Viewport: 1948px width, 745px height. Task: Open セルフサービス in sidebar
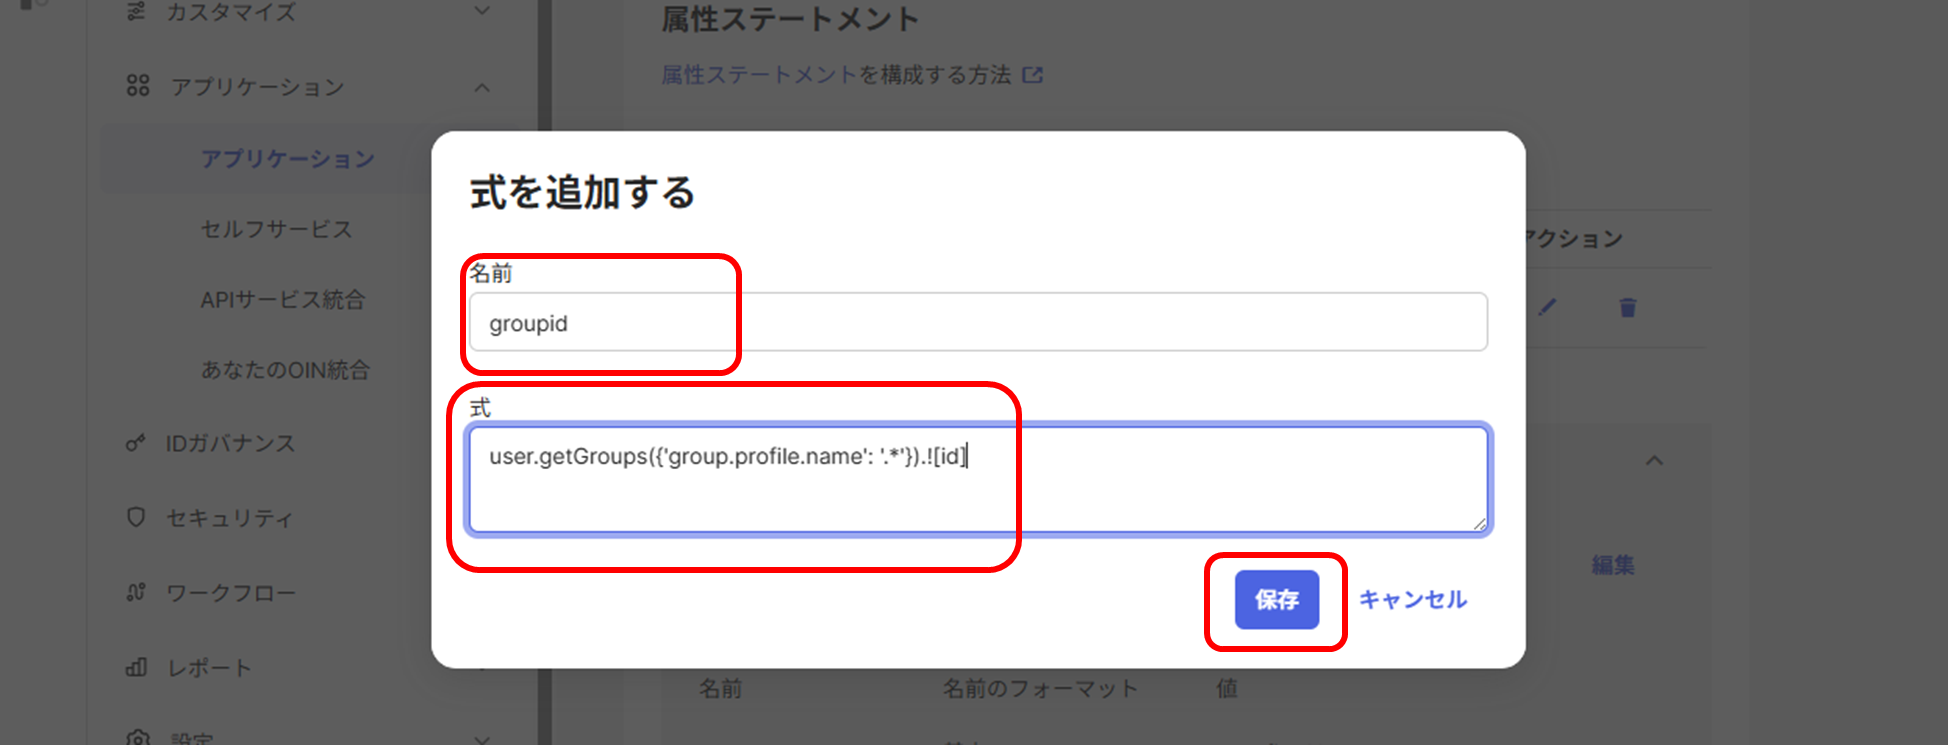pyautogui.click(x=277, y=229)
